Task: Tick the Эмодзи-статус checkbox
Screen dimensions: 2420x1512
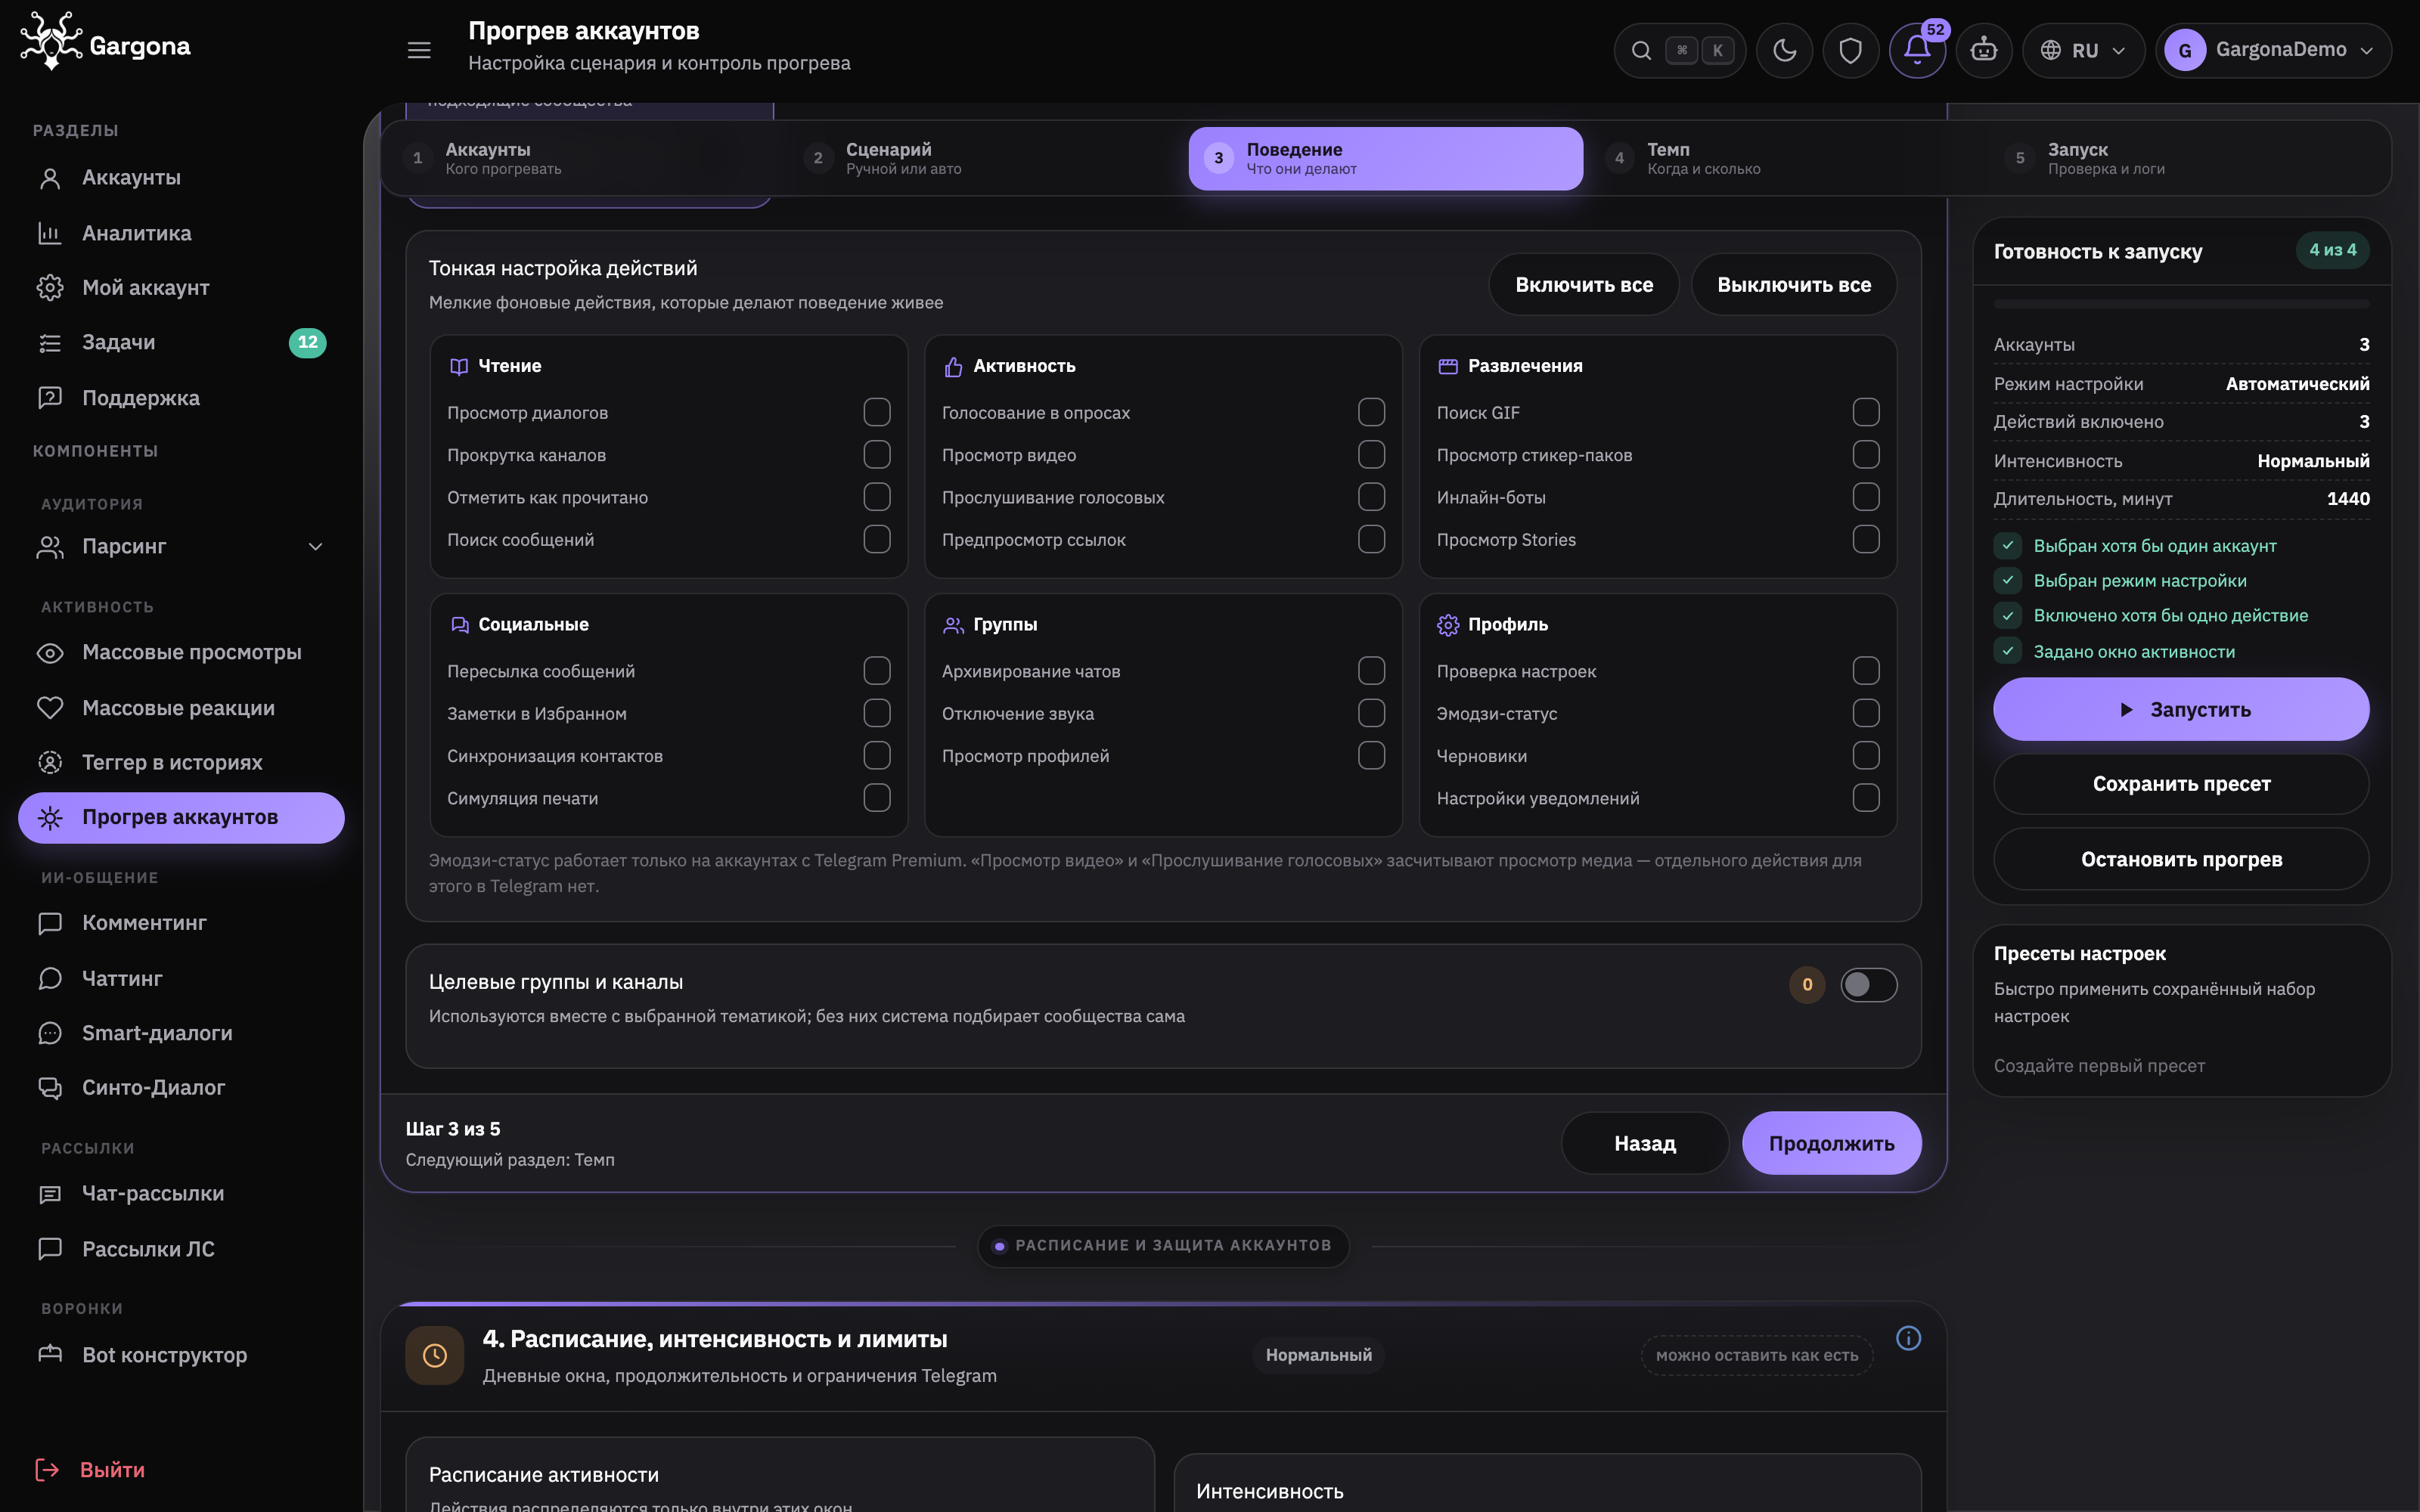Action: (1865, 713)
